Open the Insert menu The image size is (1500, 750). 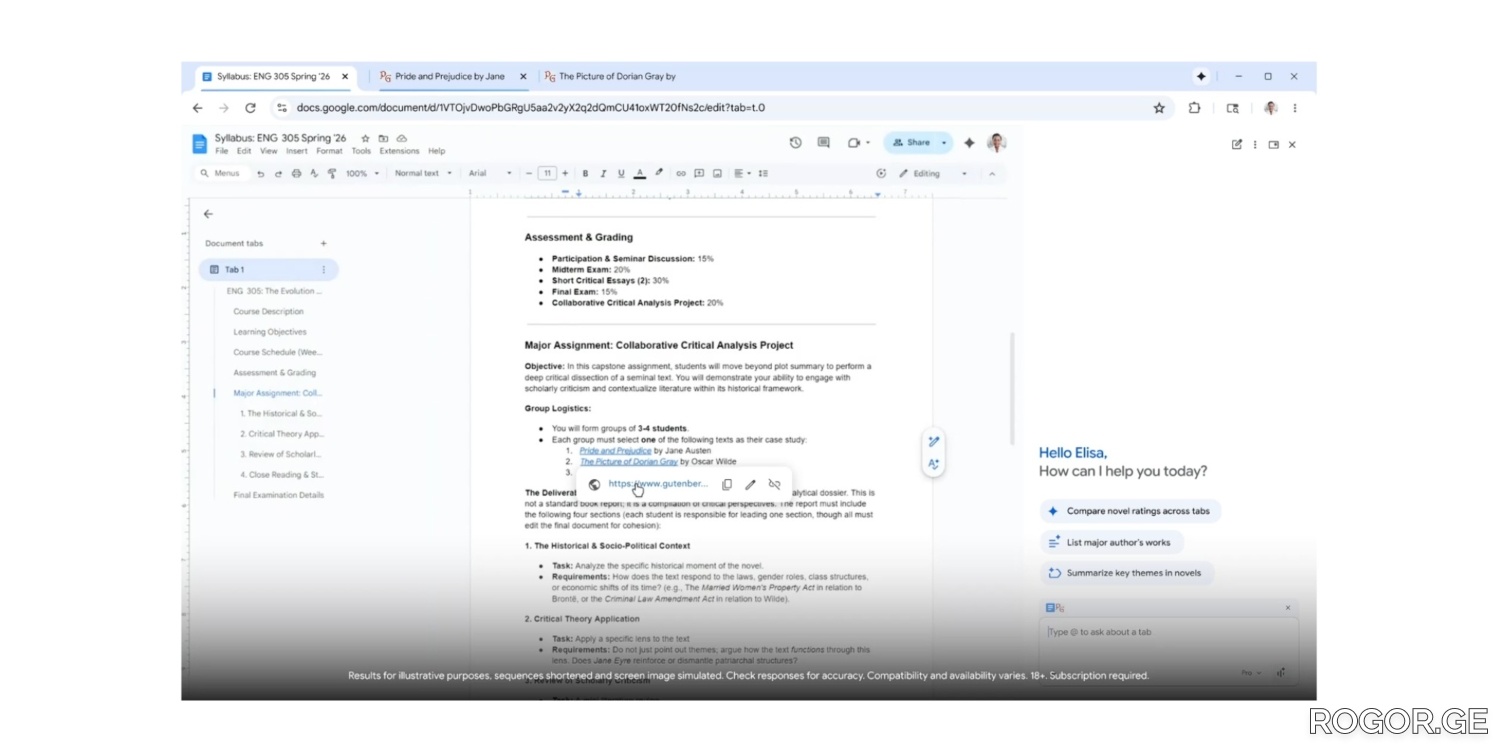point(297,152)
